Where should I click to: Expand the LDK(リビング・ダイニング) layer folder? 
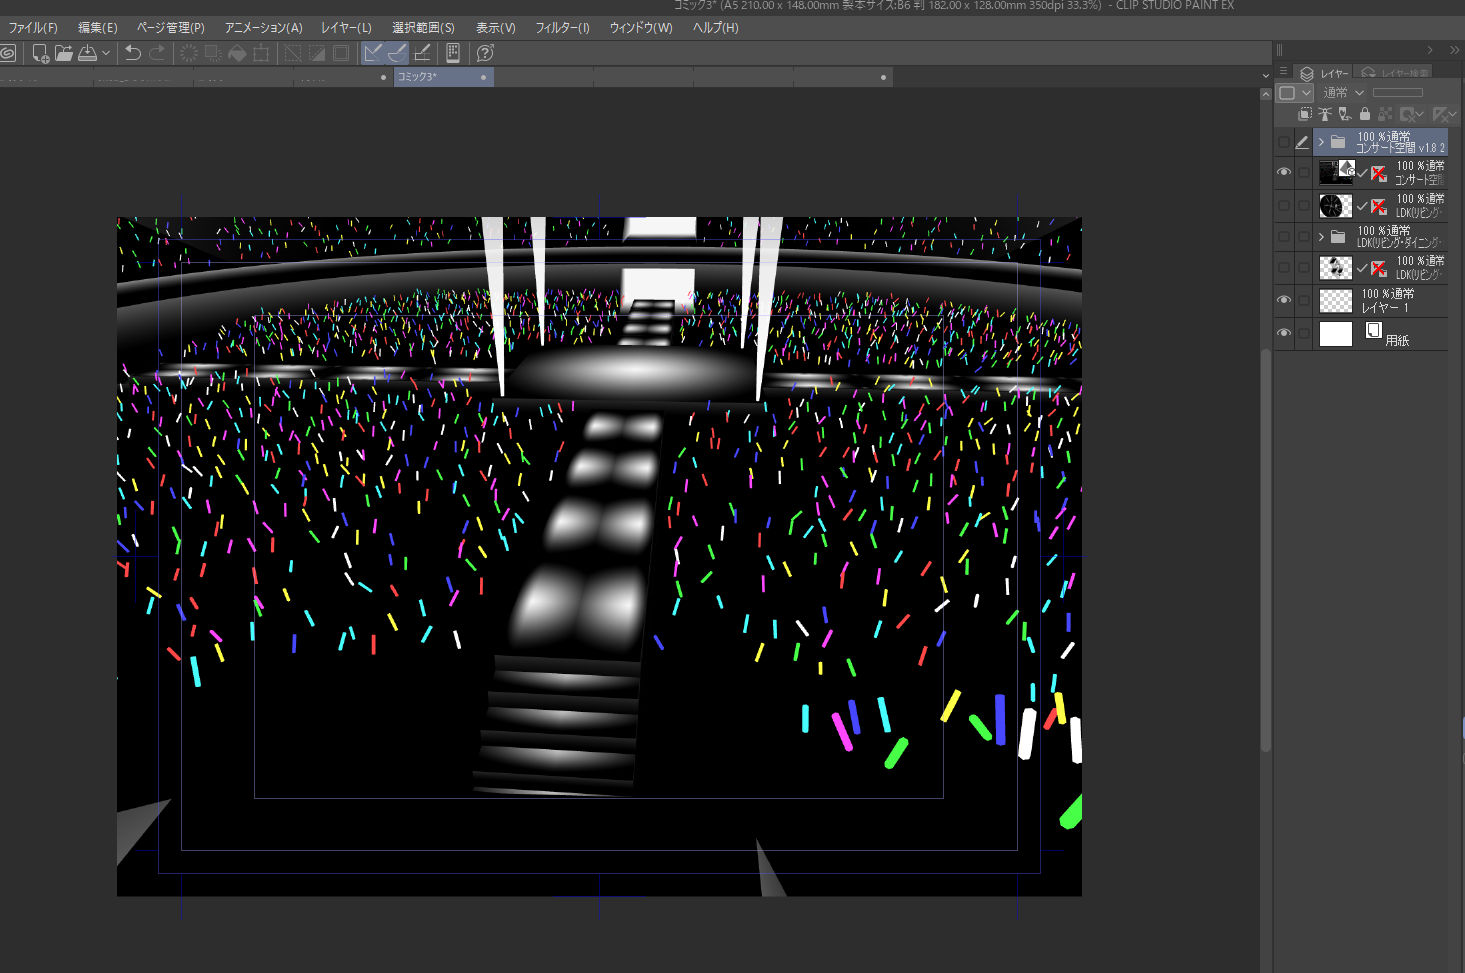coord(1321,237)
